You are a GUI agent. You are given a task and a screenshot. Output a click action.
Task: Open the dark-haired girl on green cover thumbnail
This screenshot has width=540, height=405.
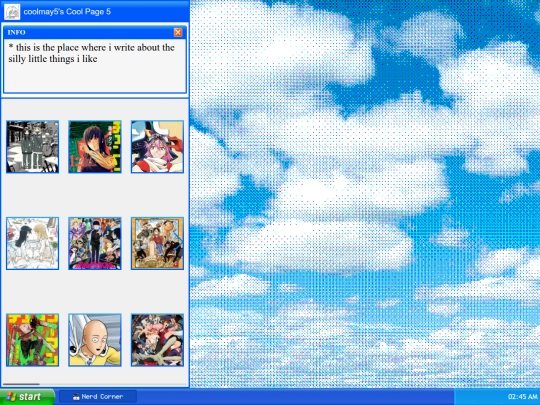(x=95, y=147)
